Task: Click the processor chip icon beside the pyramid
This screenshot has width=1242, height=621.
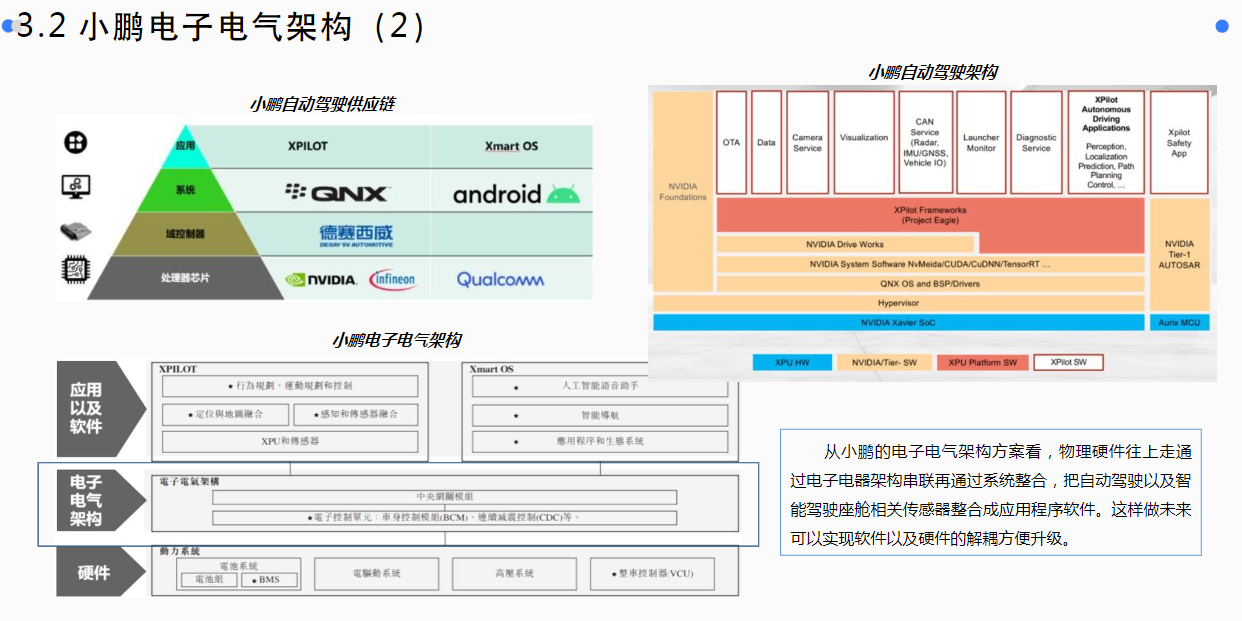Action: pyautogui.click(x=76, y=269)
